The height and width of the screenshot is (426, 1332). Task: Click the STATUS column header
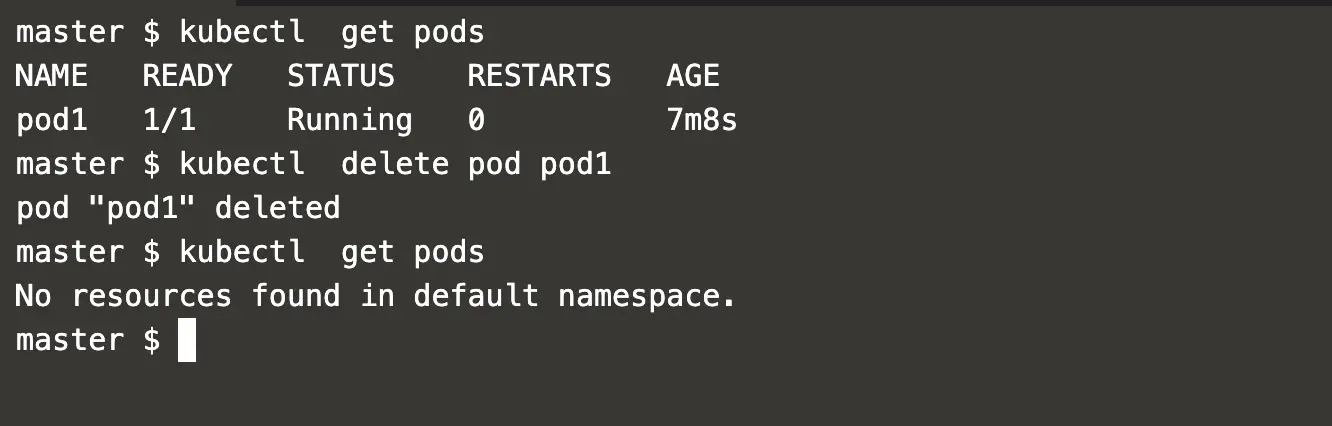[x=341, y=76]
